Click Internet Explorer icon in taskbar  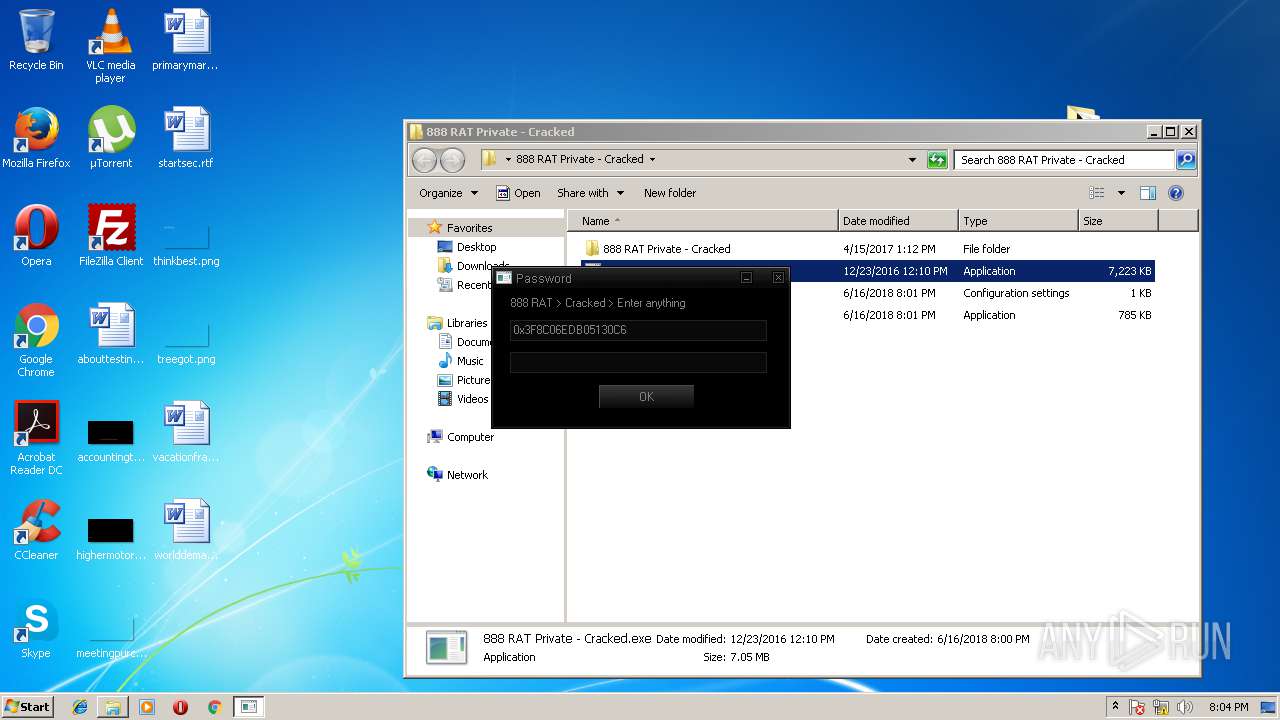80,707
